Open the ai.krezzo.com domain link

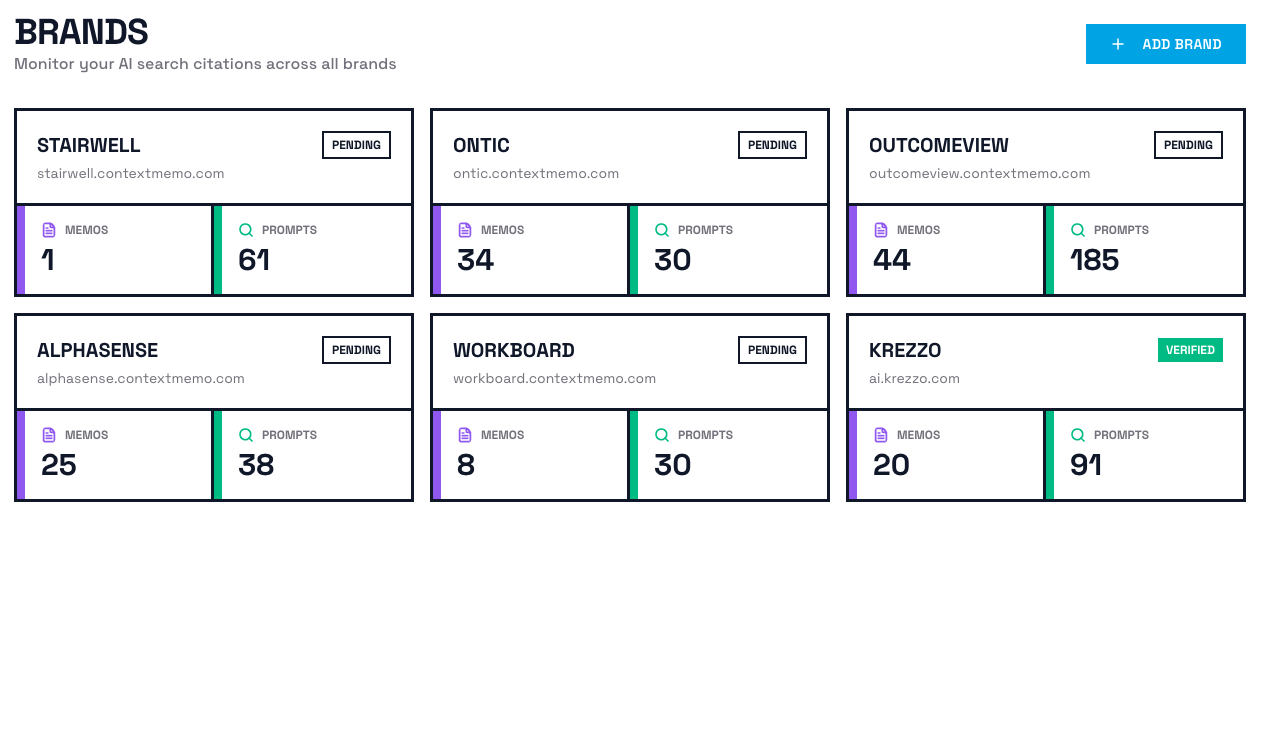[914, 378]
